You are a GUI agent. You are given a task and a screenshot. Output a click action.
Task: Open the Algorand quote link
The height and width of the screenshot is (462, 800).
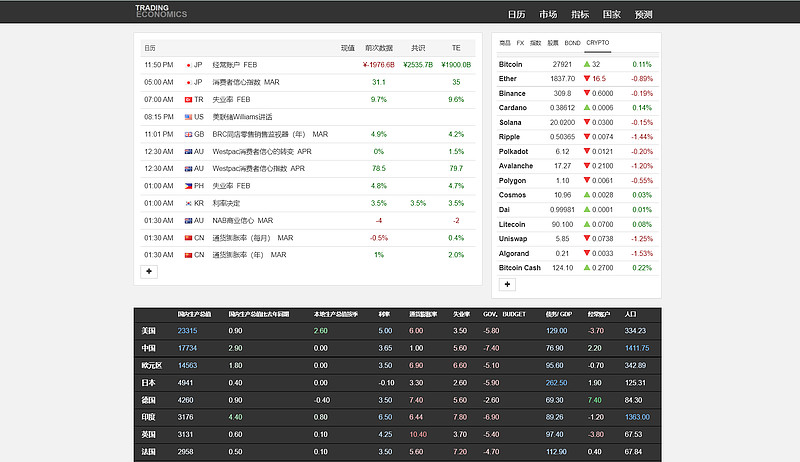point(514,253)
